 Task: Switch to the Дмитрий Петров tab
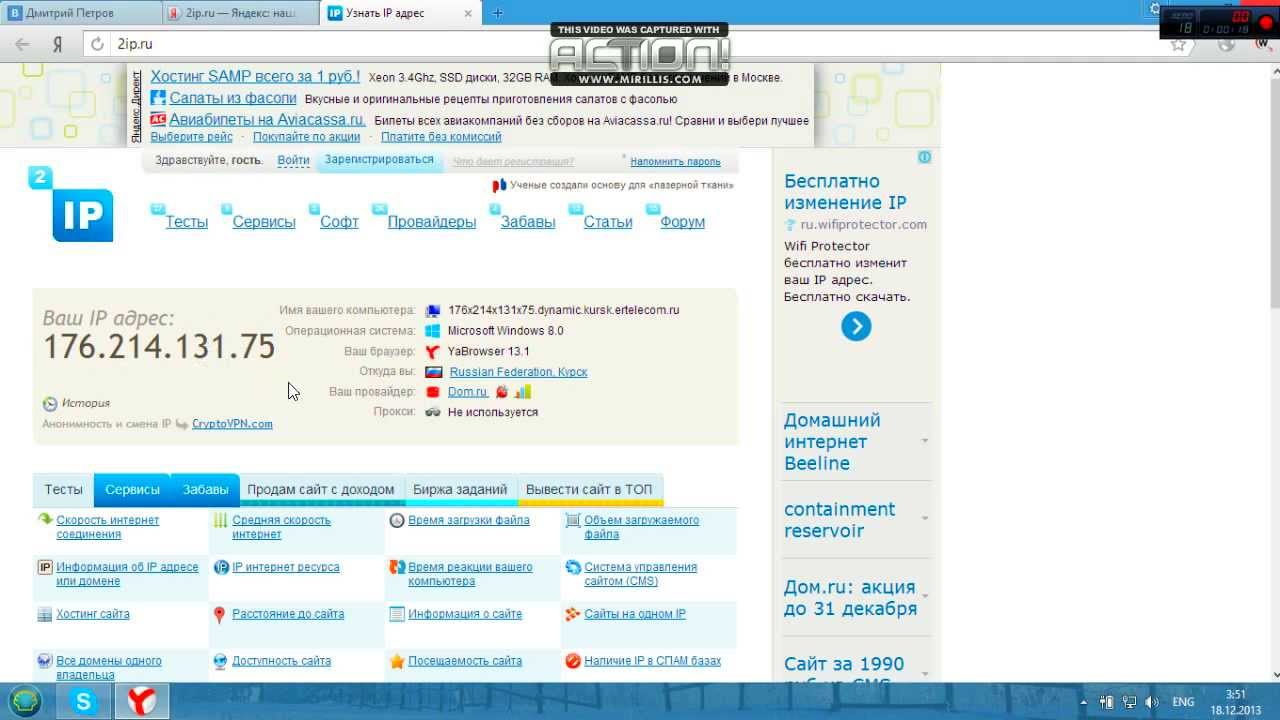(80, 13)
